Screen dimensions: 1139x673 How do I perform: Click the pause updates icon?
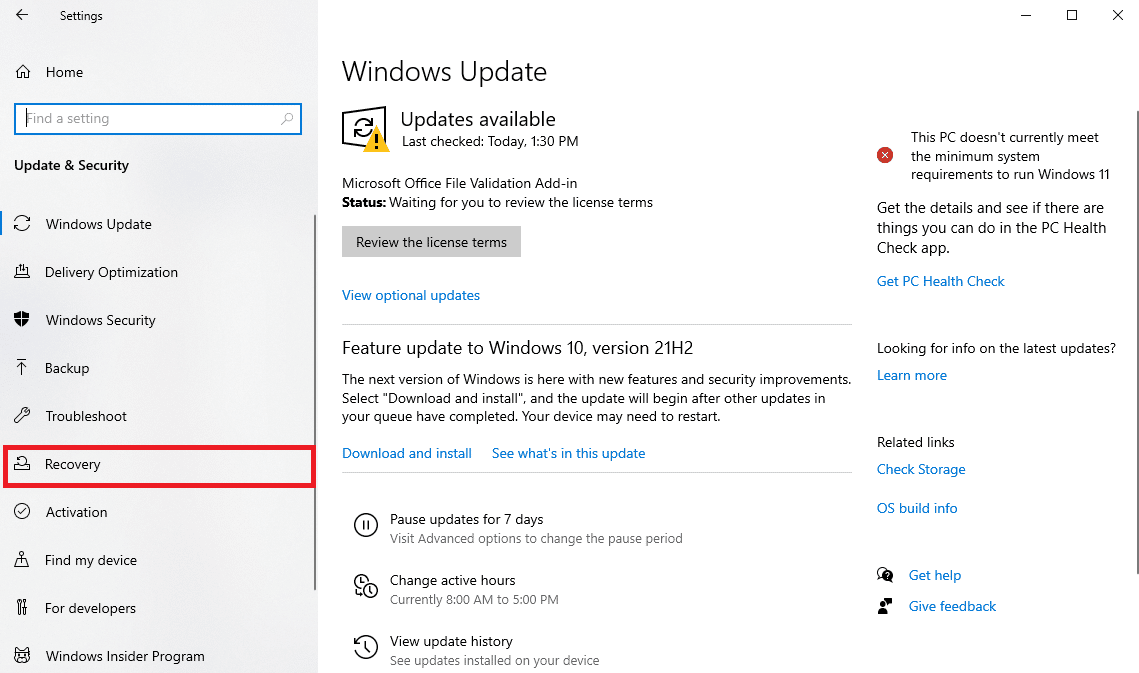pyautogui.click(x=366, y=524)
